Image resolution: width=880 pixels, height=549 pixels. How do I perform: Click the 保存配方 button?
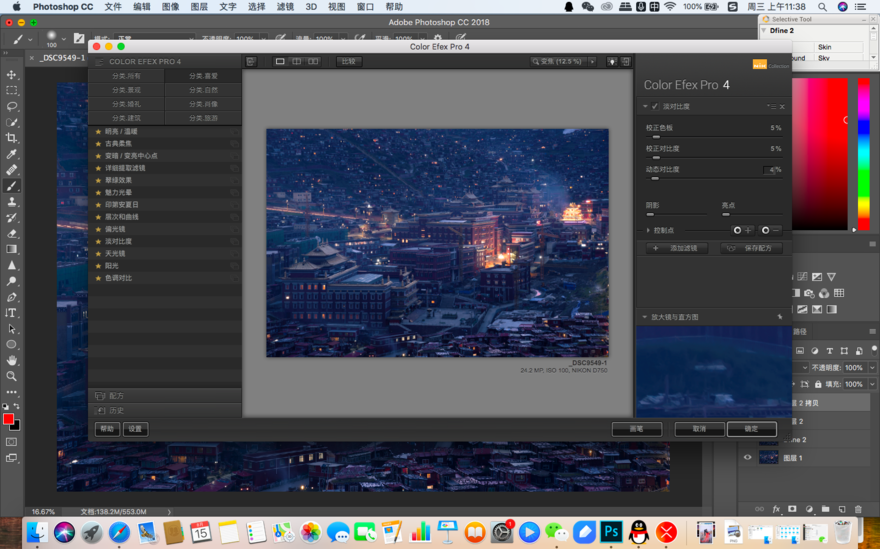click(751, 248)
